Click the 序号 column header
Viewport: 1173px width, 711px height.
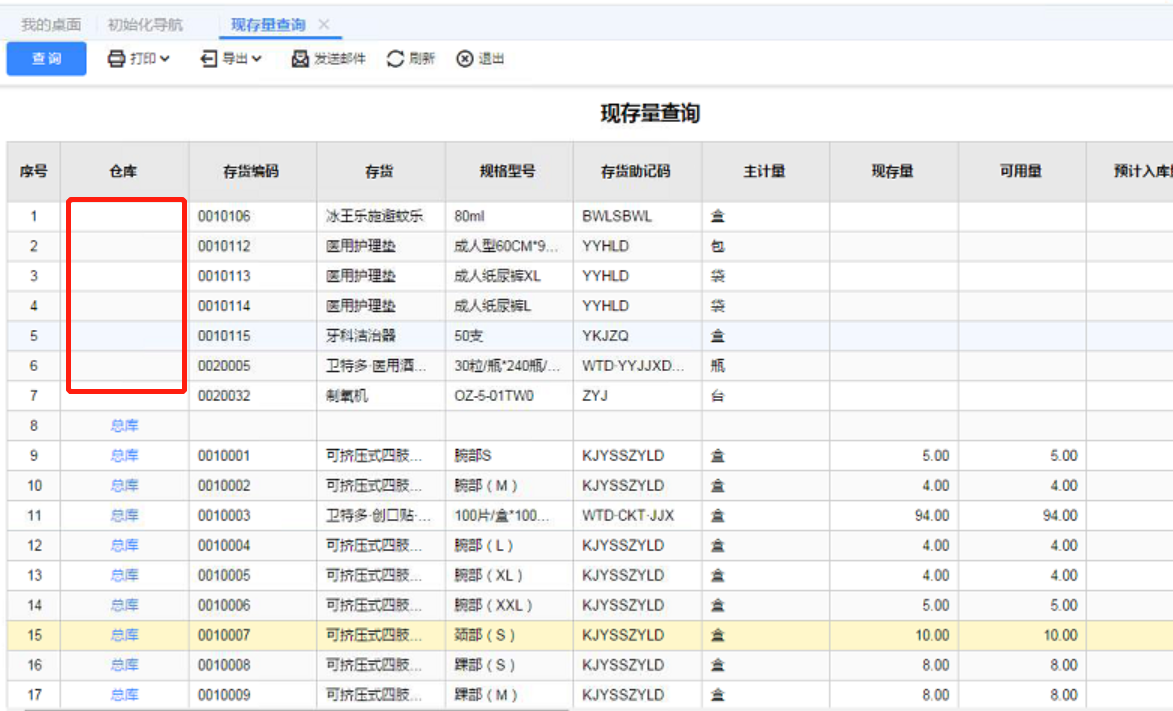coord(34,171)
